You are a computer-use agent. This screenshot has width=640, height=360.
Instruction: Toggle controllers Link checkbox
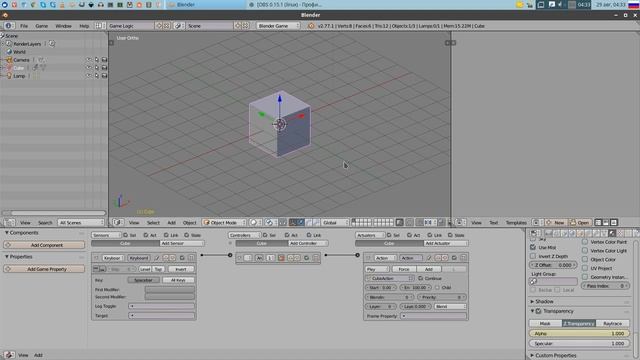309,235
